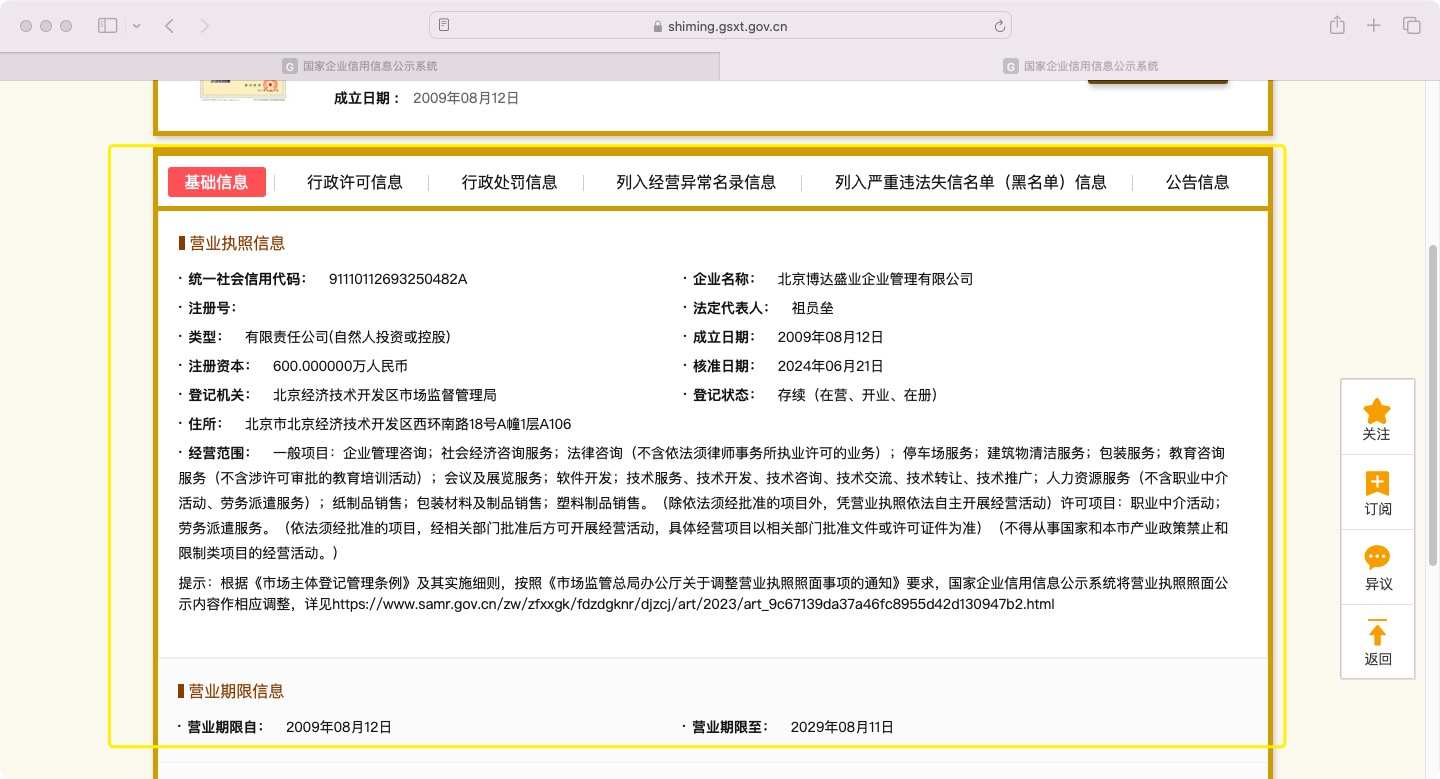Click the 关注 star icon
This screenshot has height=779, width=1440.
point(1377,410)
